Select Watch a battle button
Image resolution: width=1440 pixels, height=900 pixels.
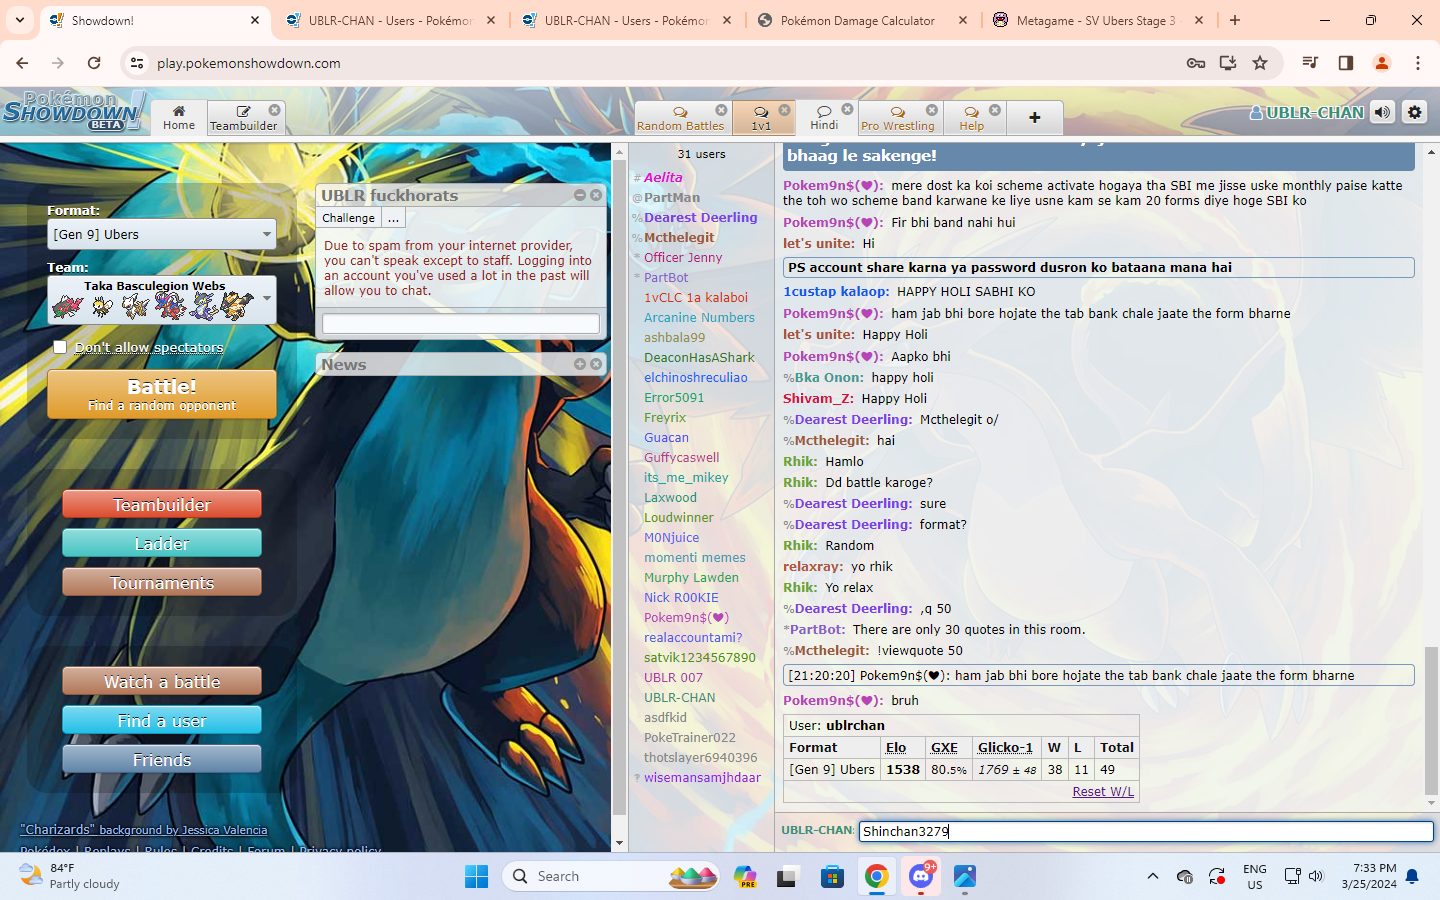162,681
